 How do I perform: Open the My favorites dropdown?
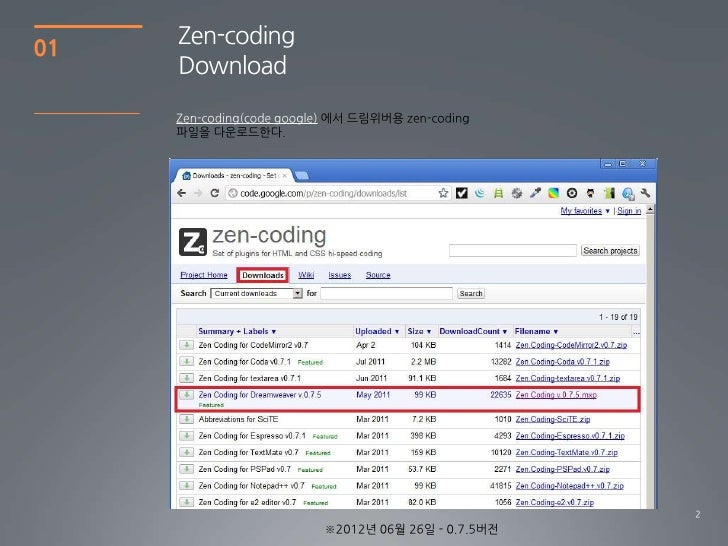(585, 211)
